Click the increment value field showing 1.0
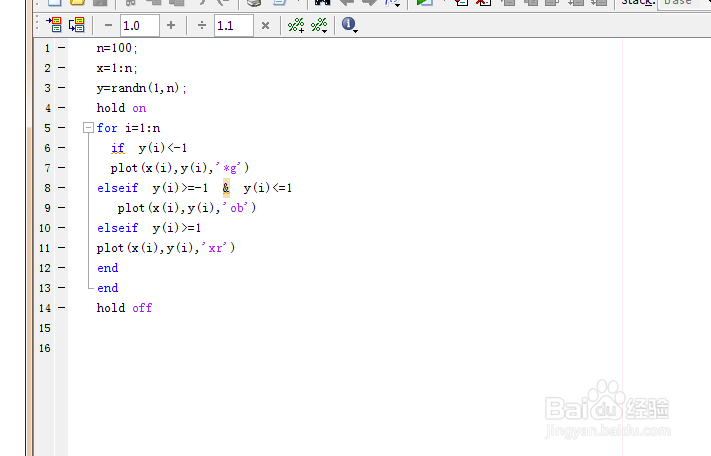The image size is (711, 456). pyautogui.click(x=140, y=25)
